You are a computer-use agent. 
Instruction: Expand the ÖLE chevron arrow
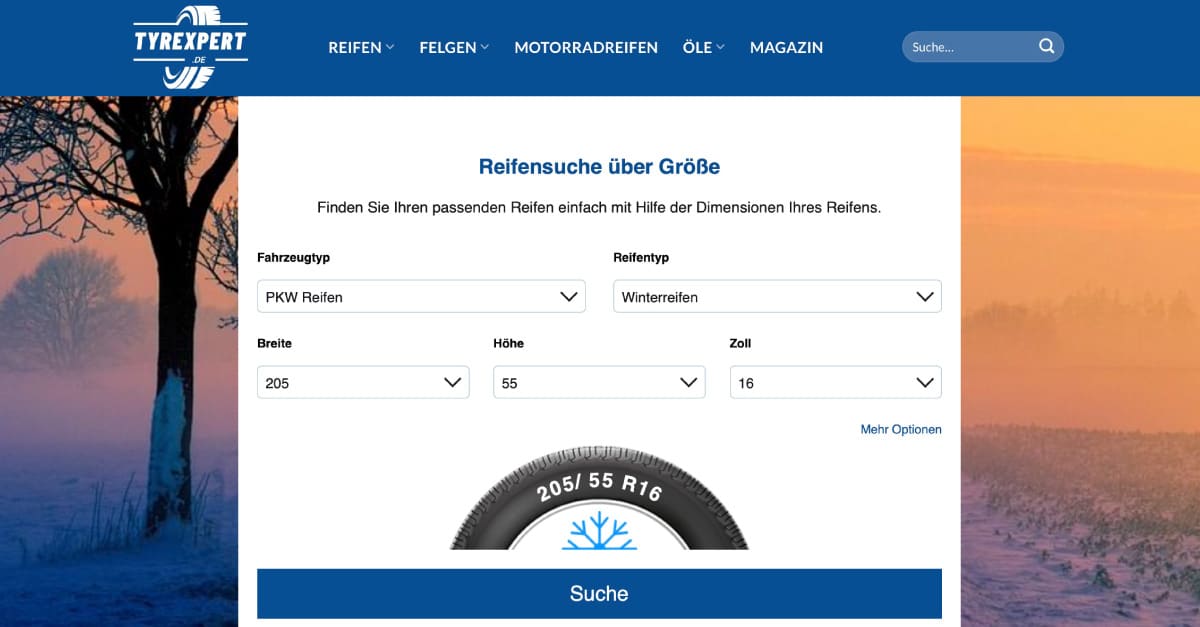pyautogui.click(x=720, y=47)
